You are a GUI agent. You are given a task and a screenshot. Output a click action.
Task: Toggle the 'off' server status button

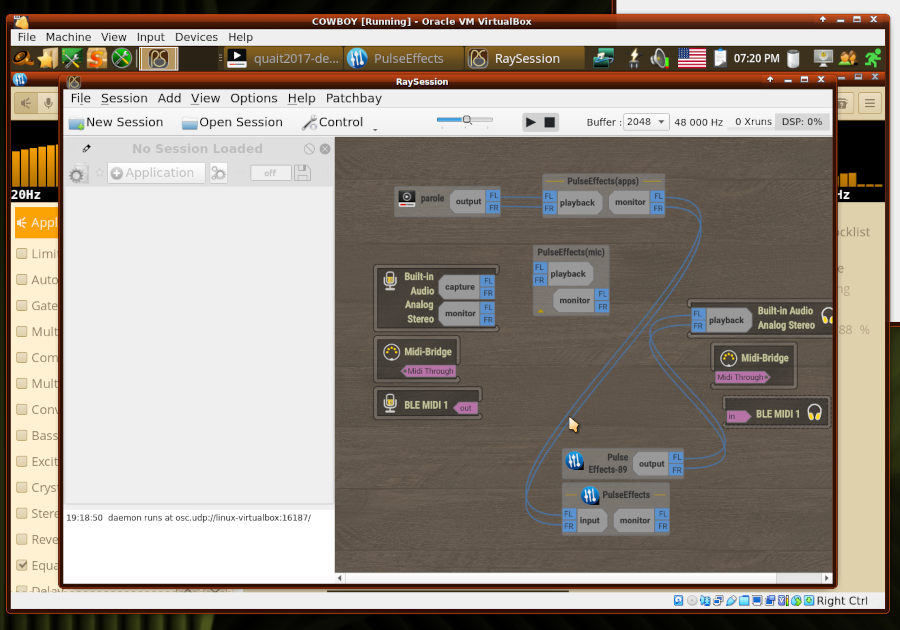pyautogui.click(x=269, y=173)
